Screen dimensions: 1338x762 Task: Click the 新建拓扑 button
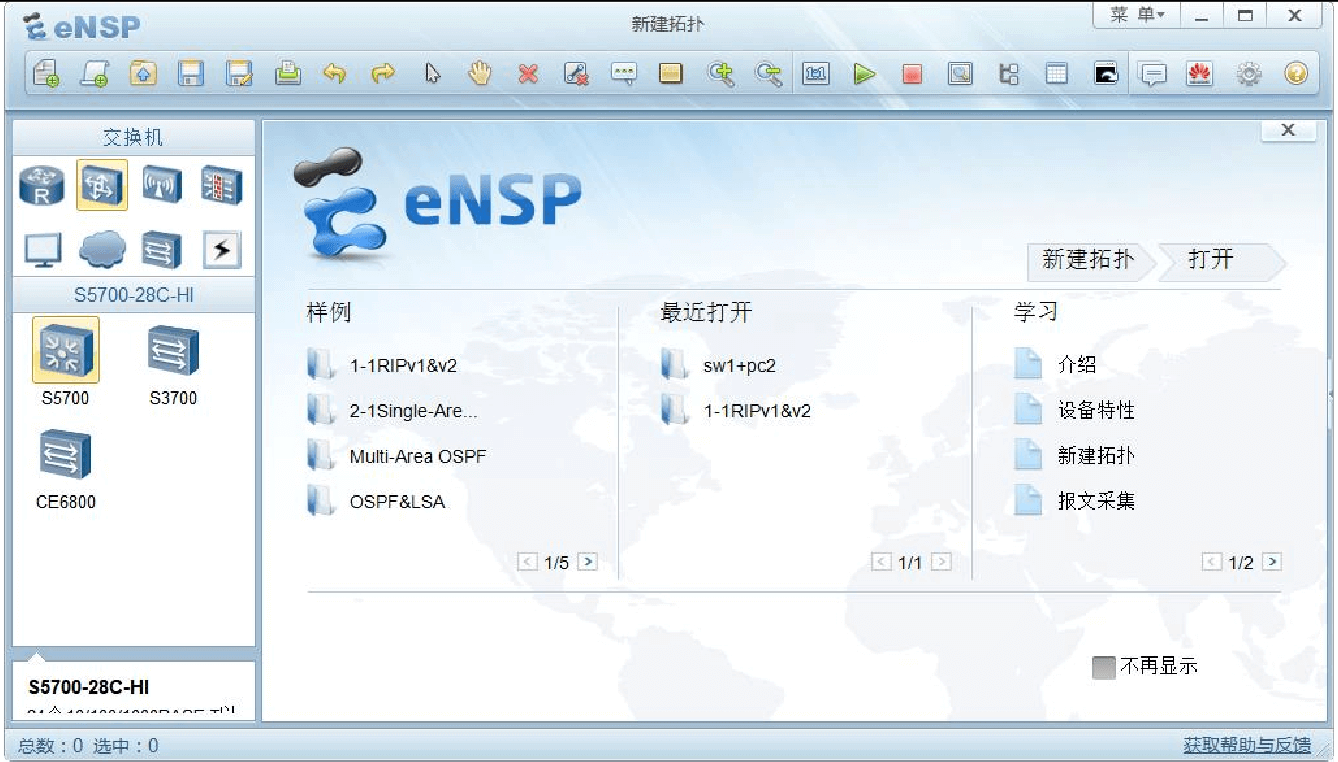point(1090,260)
